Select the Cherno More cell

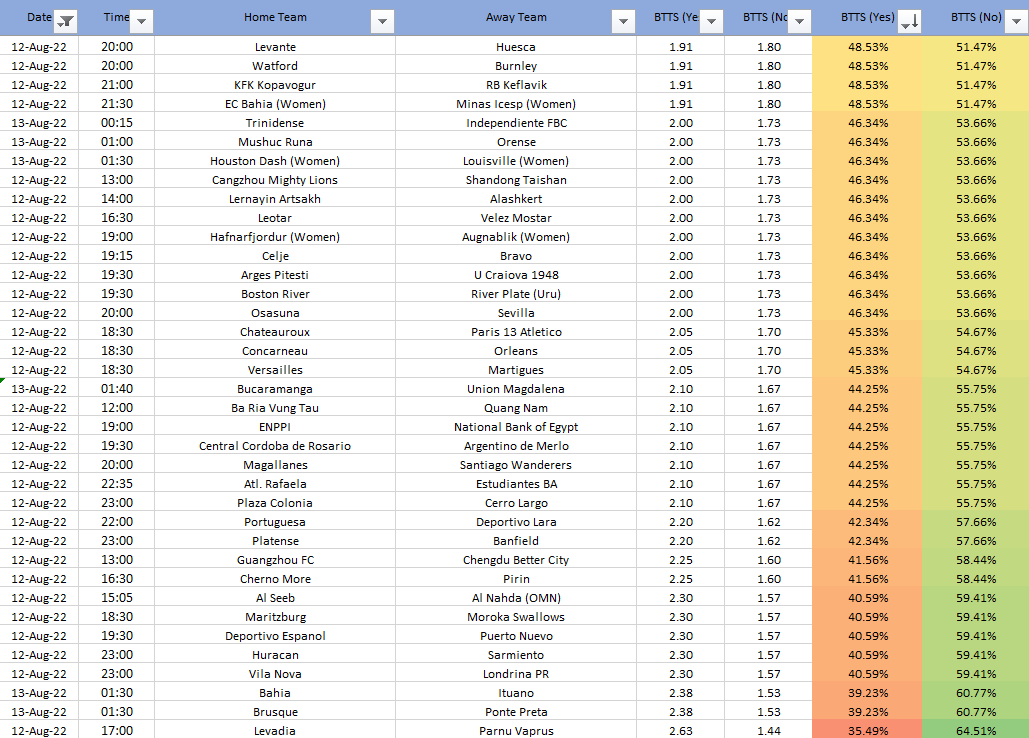click(275, 579)
